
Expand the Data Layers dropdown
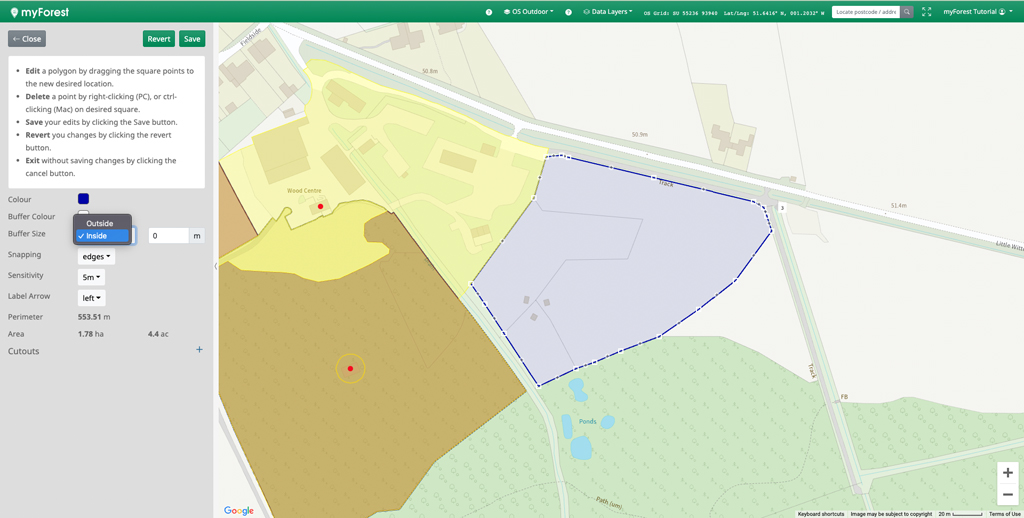(609, 12)
